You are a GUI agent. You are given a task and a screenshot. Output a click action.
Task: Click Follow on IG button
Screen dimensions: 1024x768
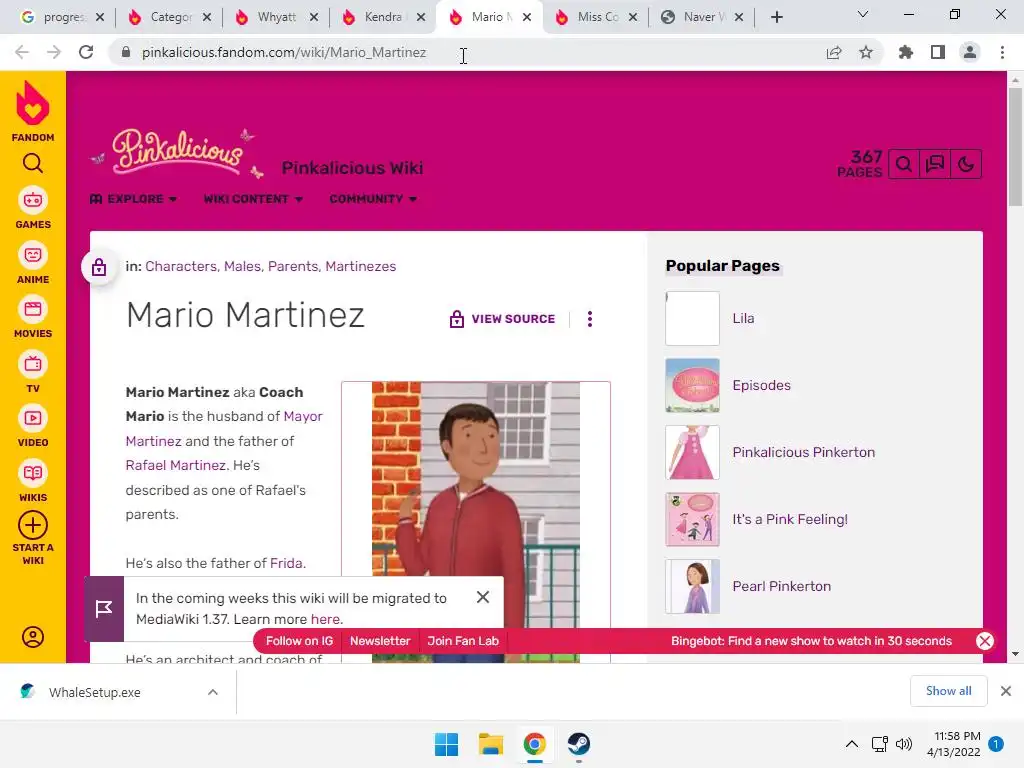tap(299, 641)
